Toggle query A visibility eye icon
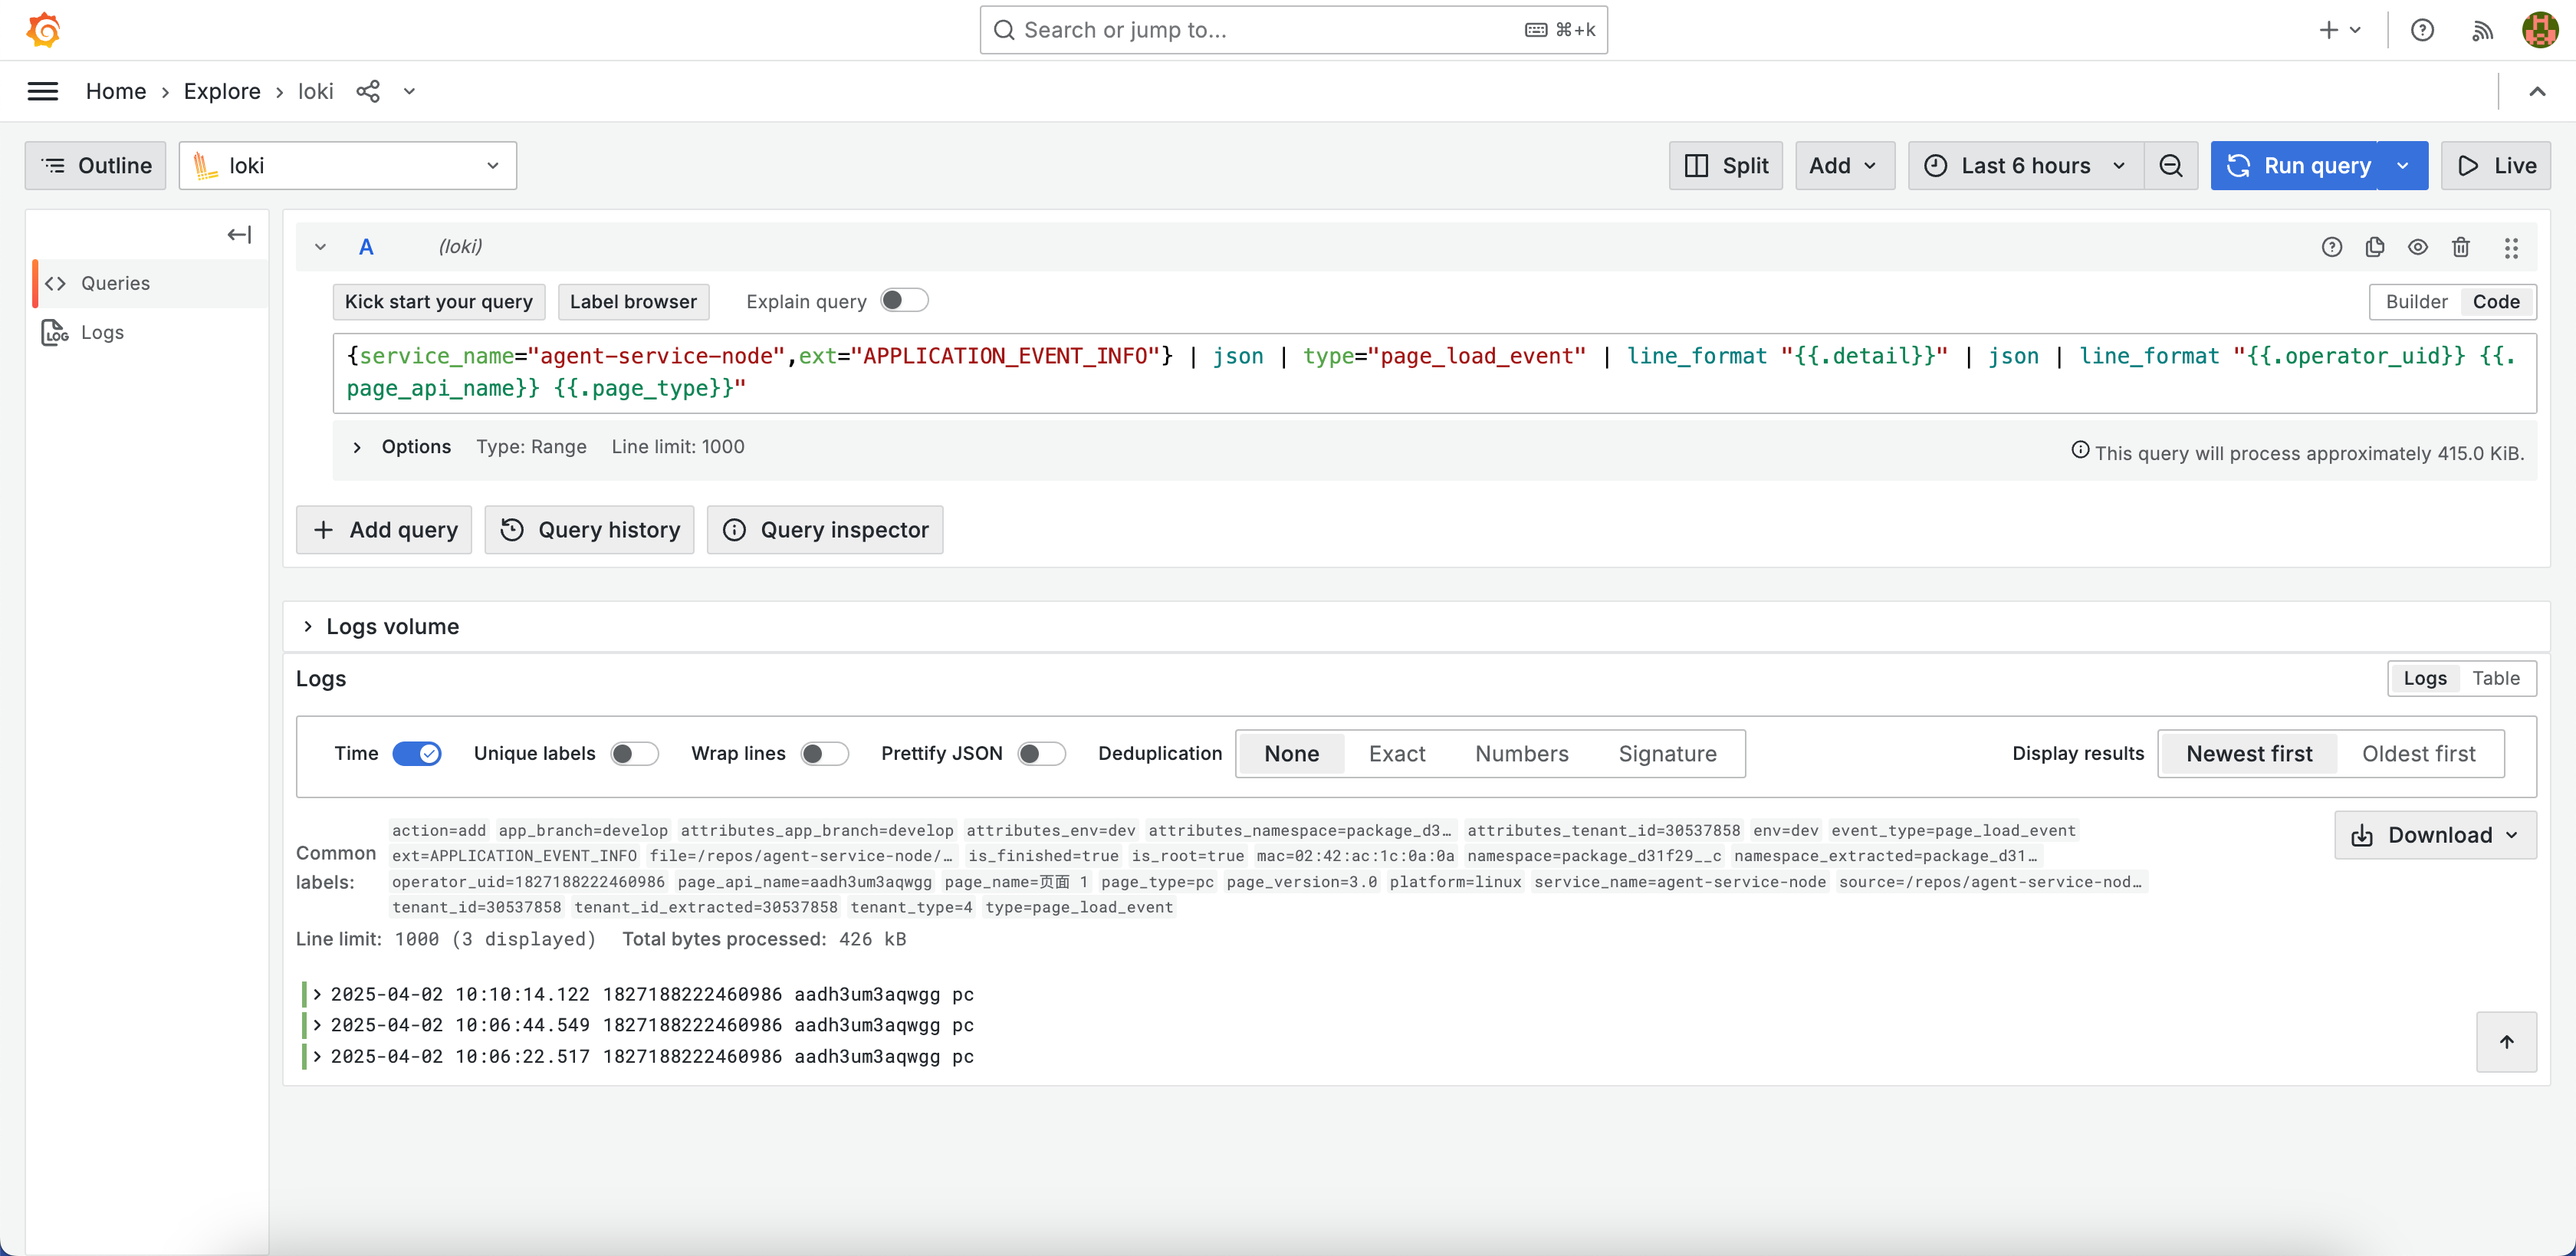This screenshot has width=2576, height=1256. (x=2417, y=247)
